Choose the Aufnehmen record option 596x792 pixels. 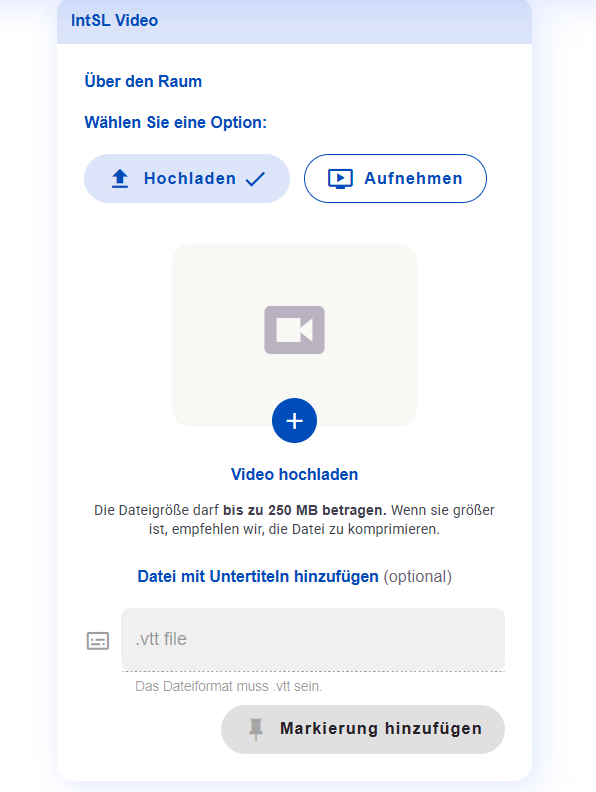[x=395, y=178]
